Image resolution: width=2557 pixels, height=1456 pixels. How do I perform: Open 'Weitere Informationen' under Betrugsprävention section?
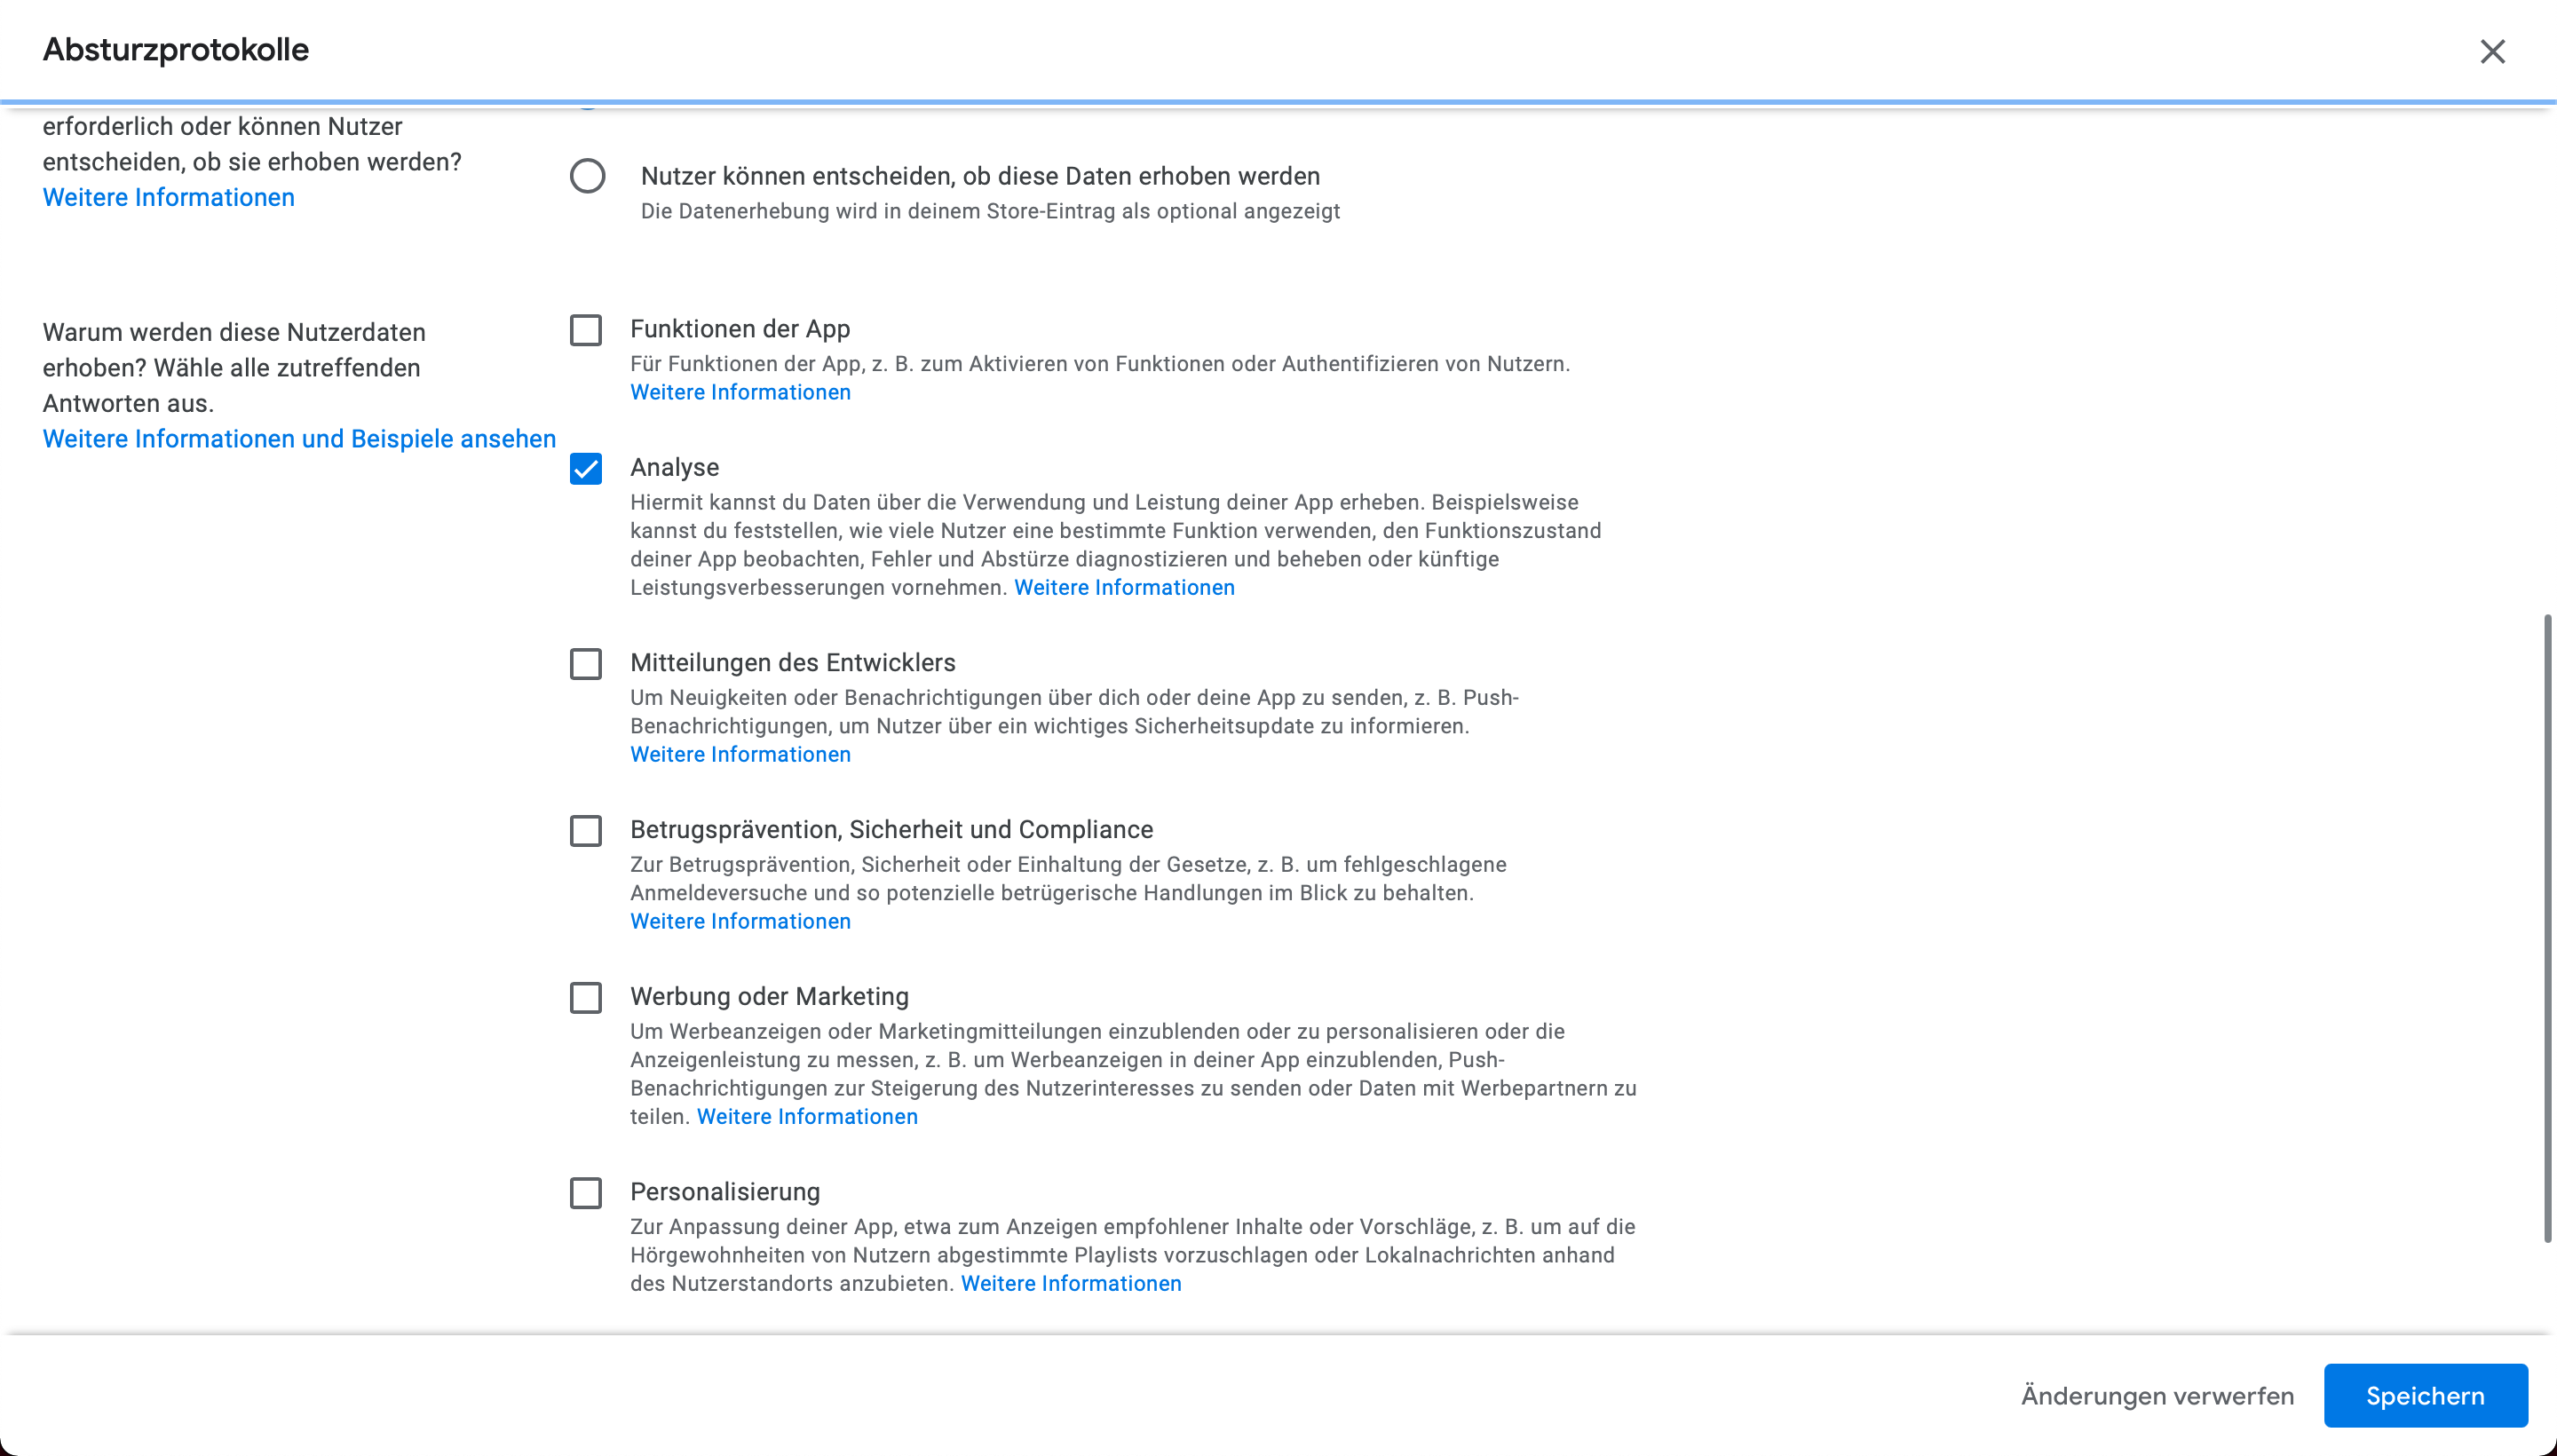[x=740, y=921]
